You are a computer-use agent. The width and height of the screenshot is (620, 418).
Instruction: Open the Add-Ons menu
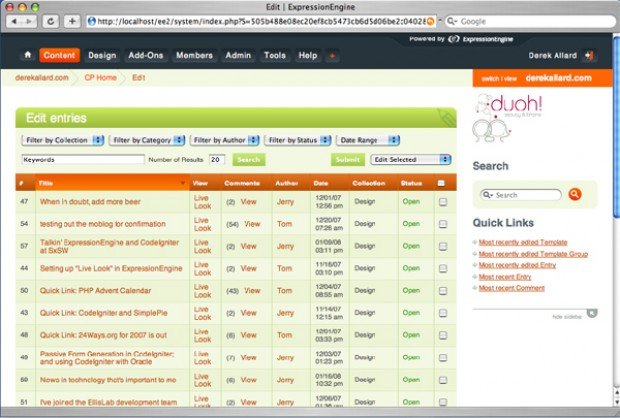pyautogui.click(x=146, y=55)
